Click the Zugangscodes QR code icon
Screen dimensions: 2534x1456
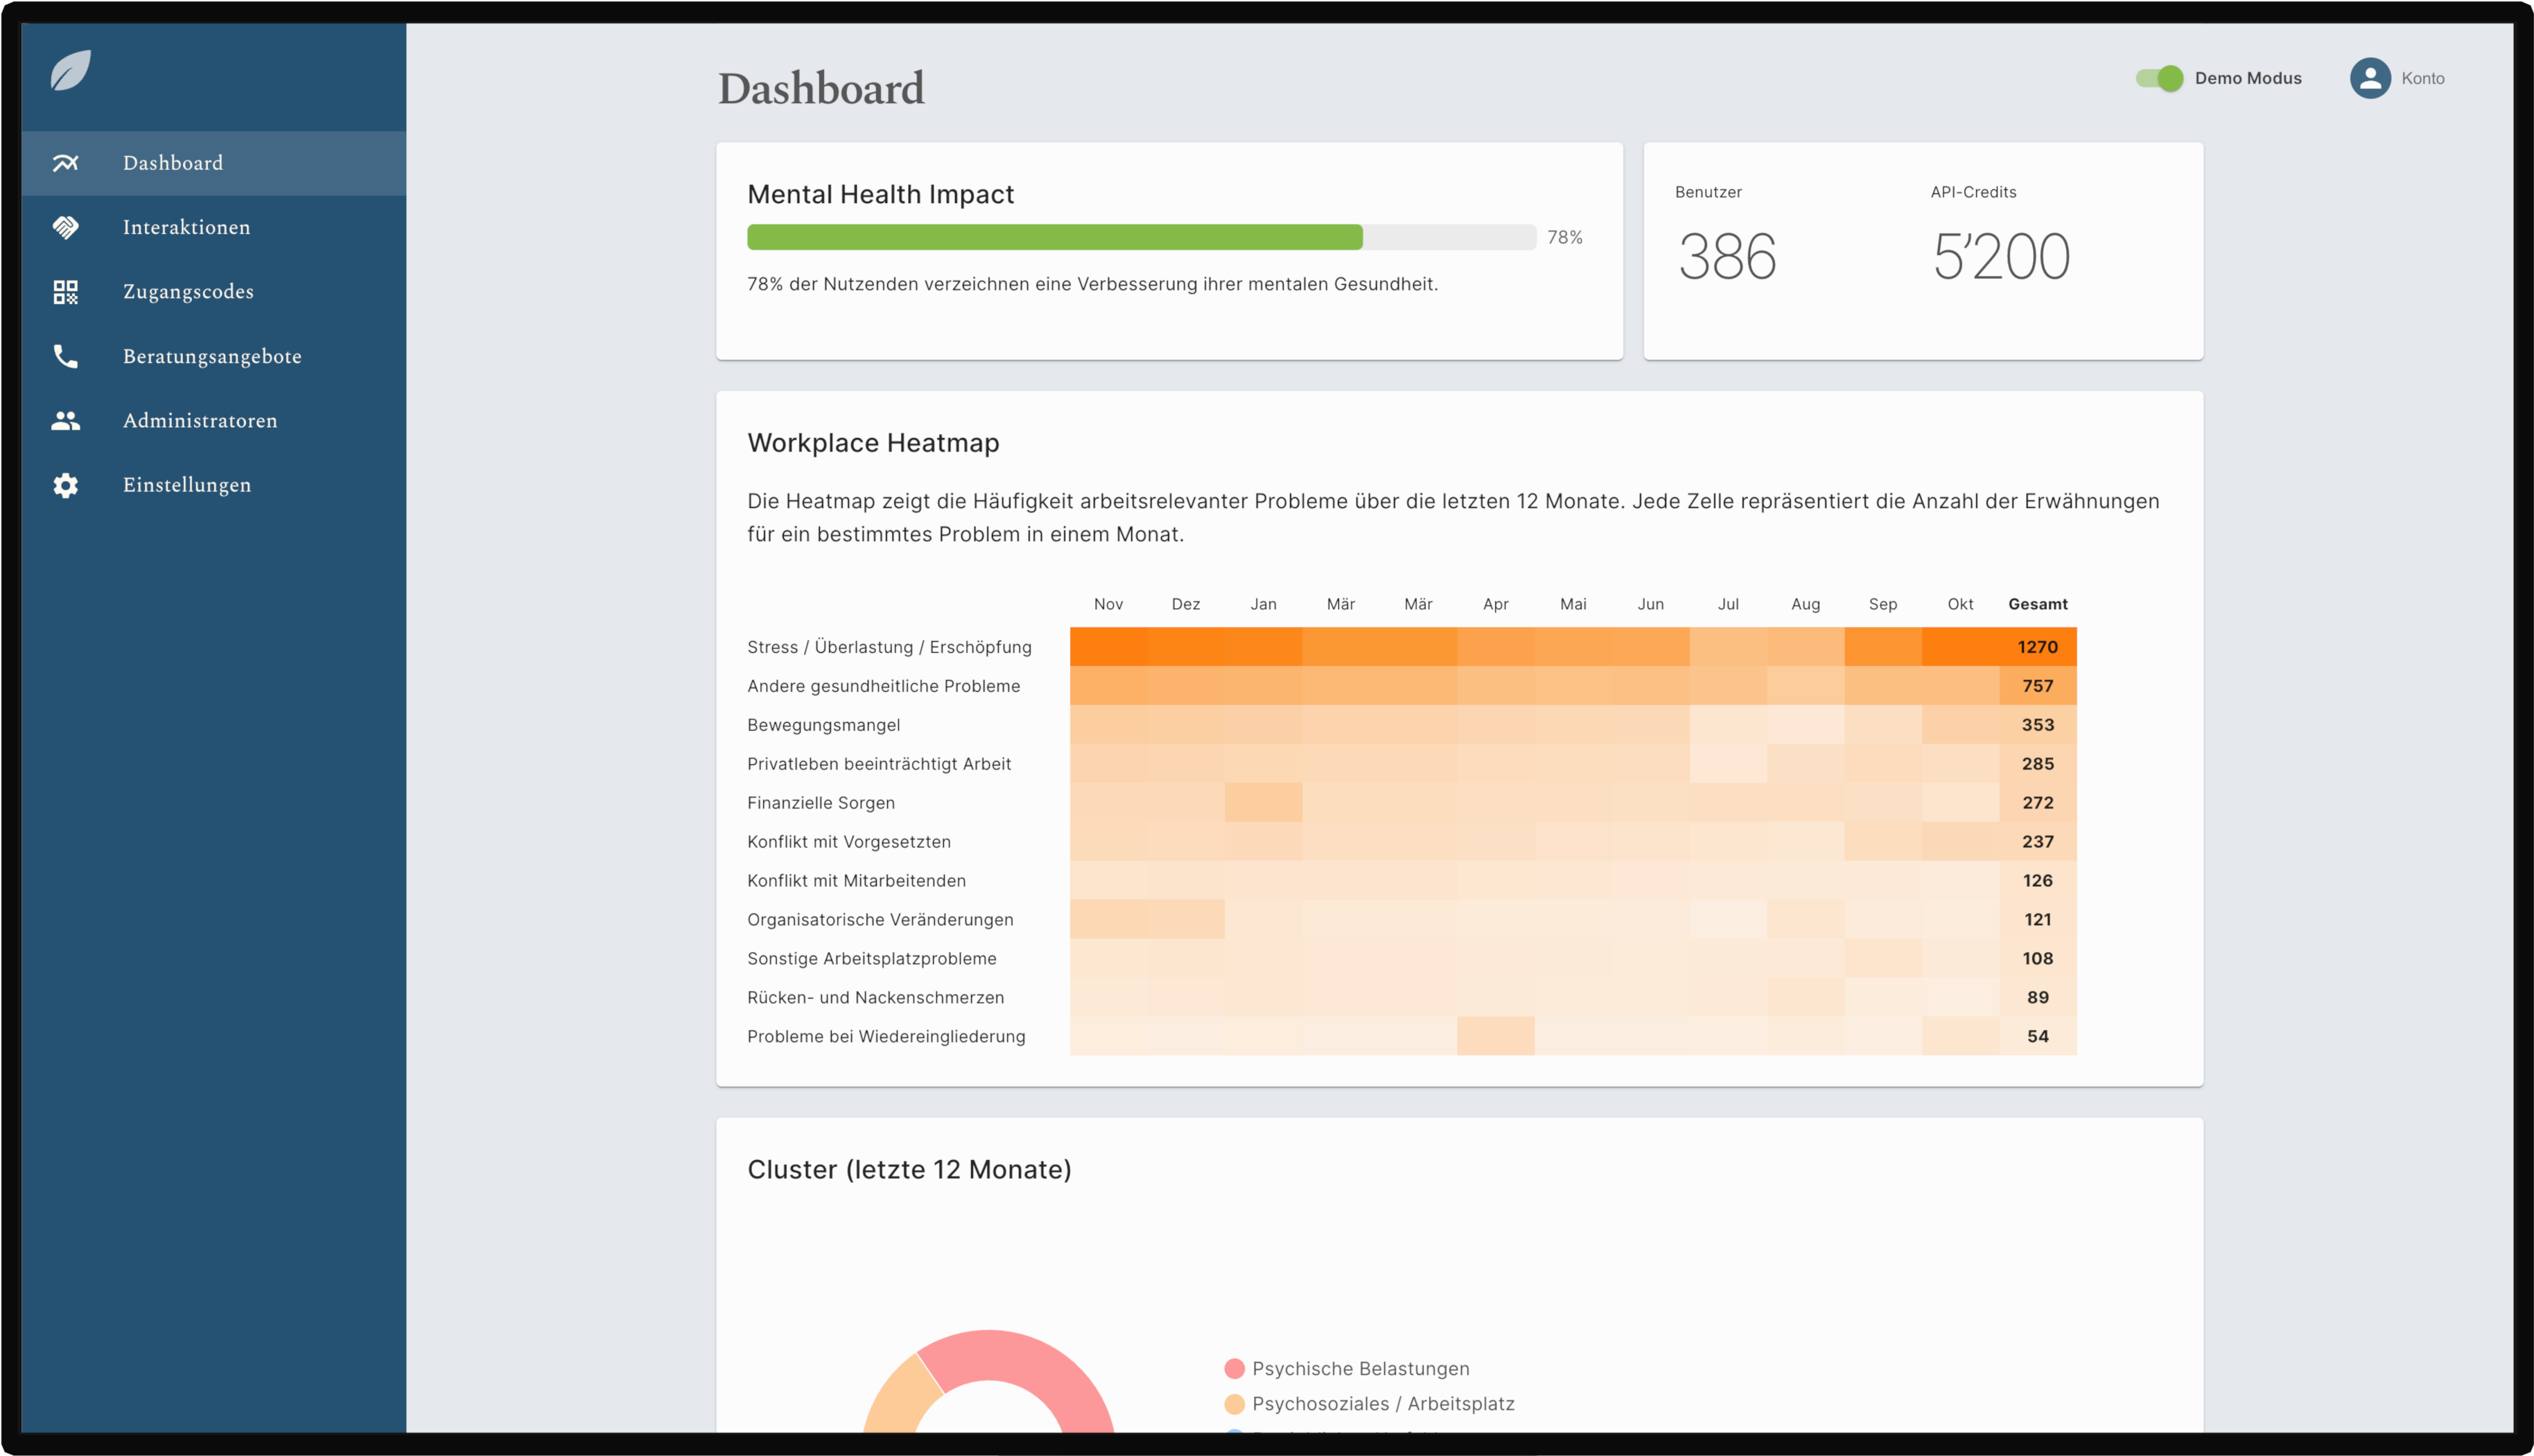(x=66, y=292)
